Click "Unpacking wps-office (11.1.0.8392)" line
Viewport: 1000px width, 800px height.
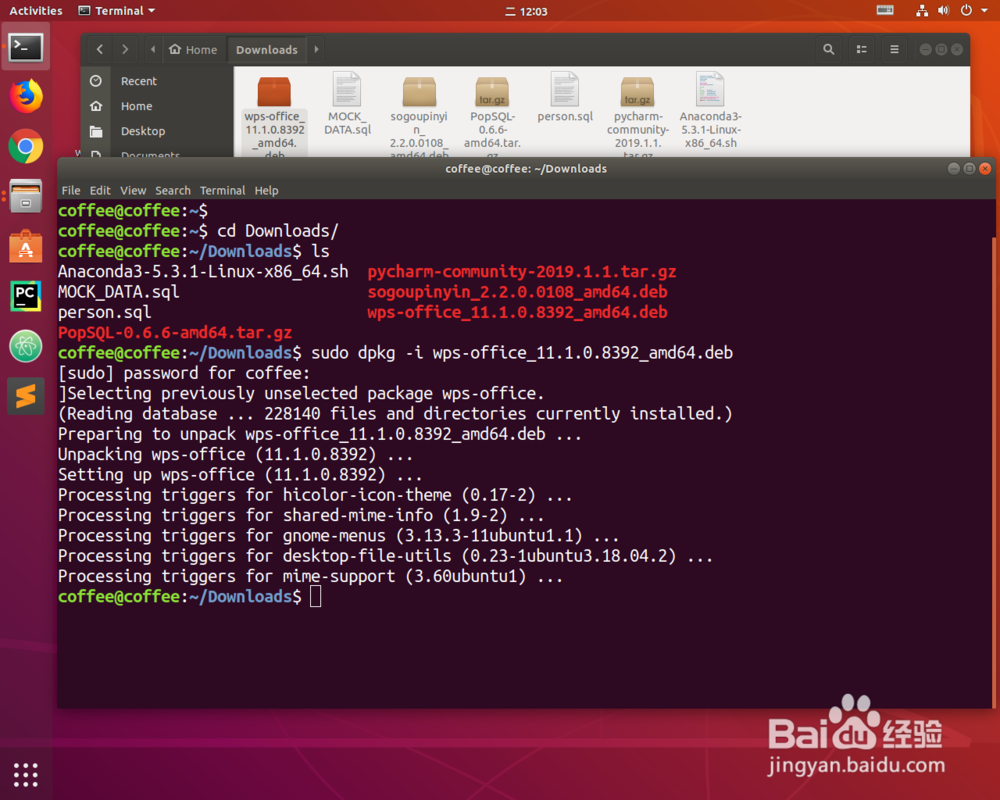235,454
